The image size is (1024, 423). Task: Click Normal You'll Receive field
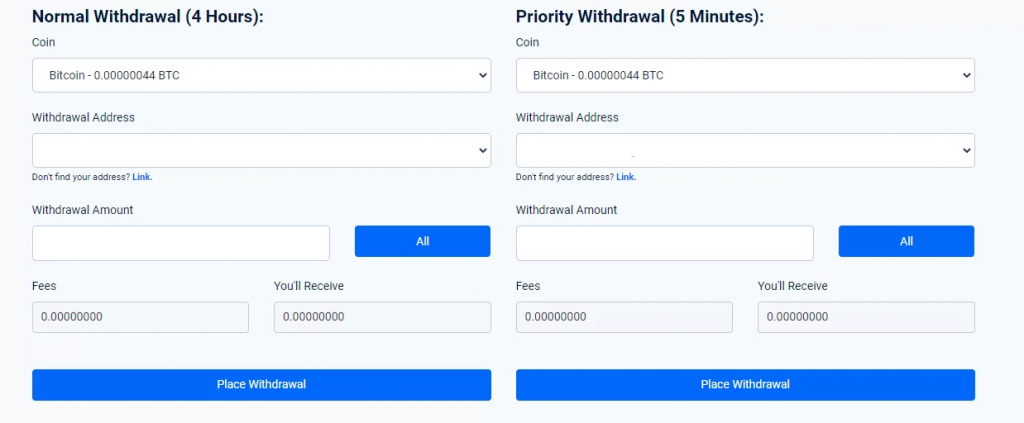pyautogui.click(x=382, y=317)
